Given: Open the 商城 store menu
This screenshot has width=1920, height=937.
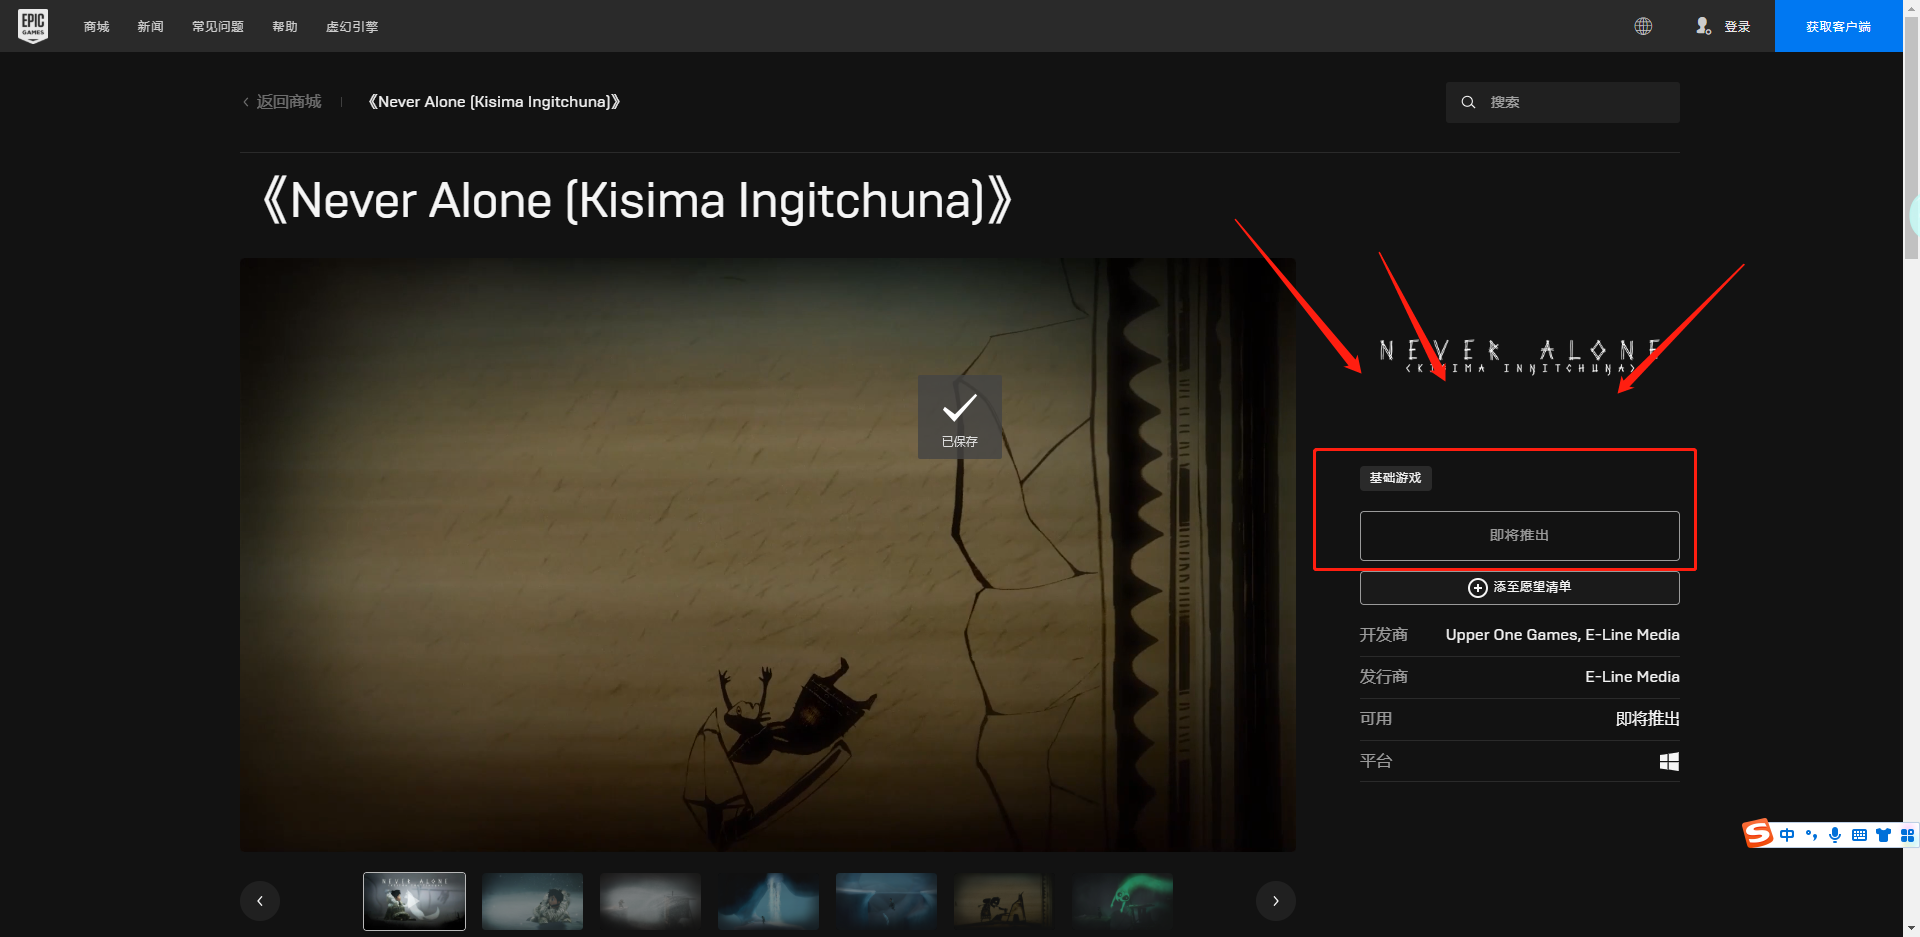Looking at the screenshot, I should click(97, 27).
